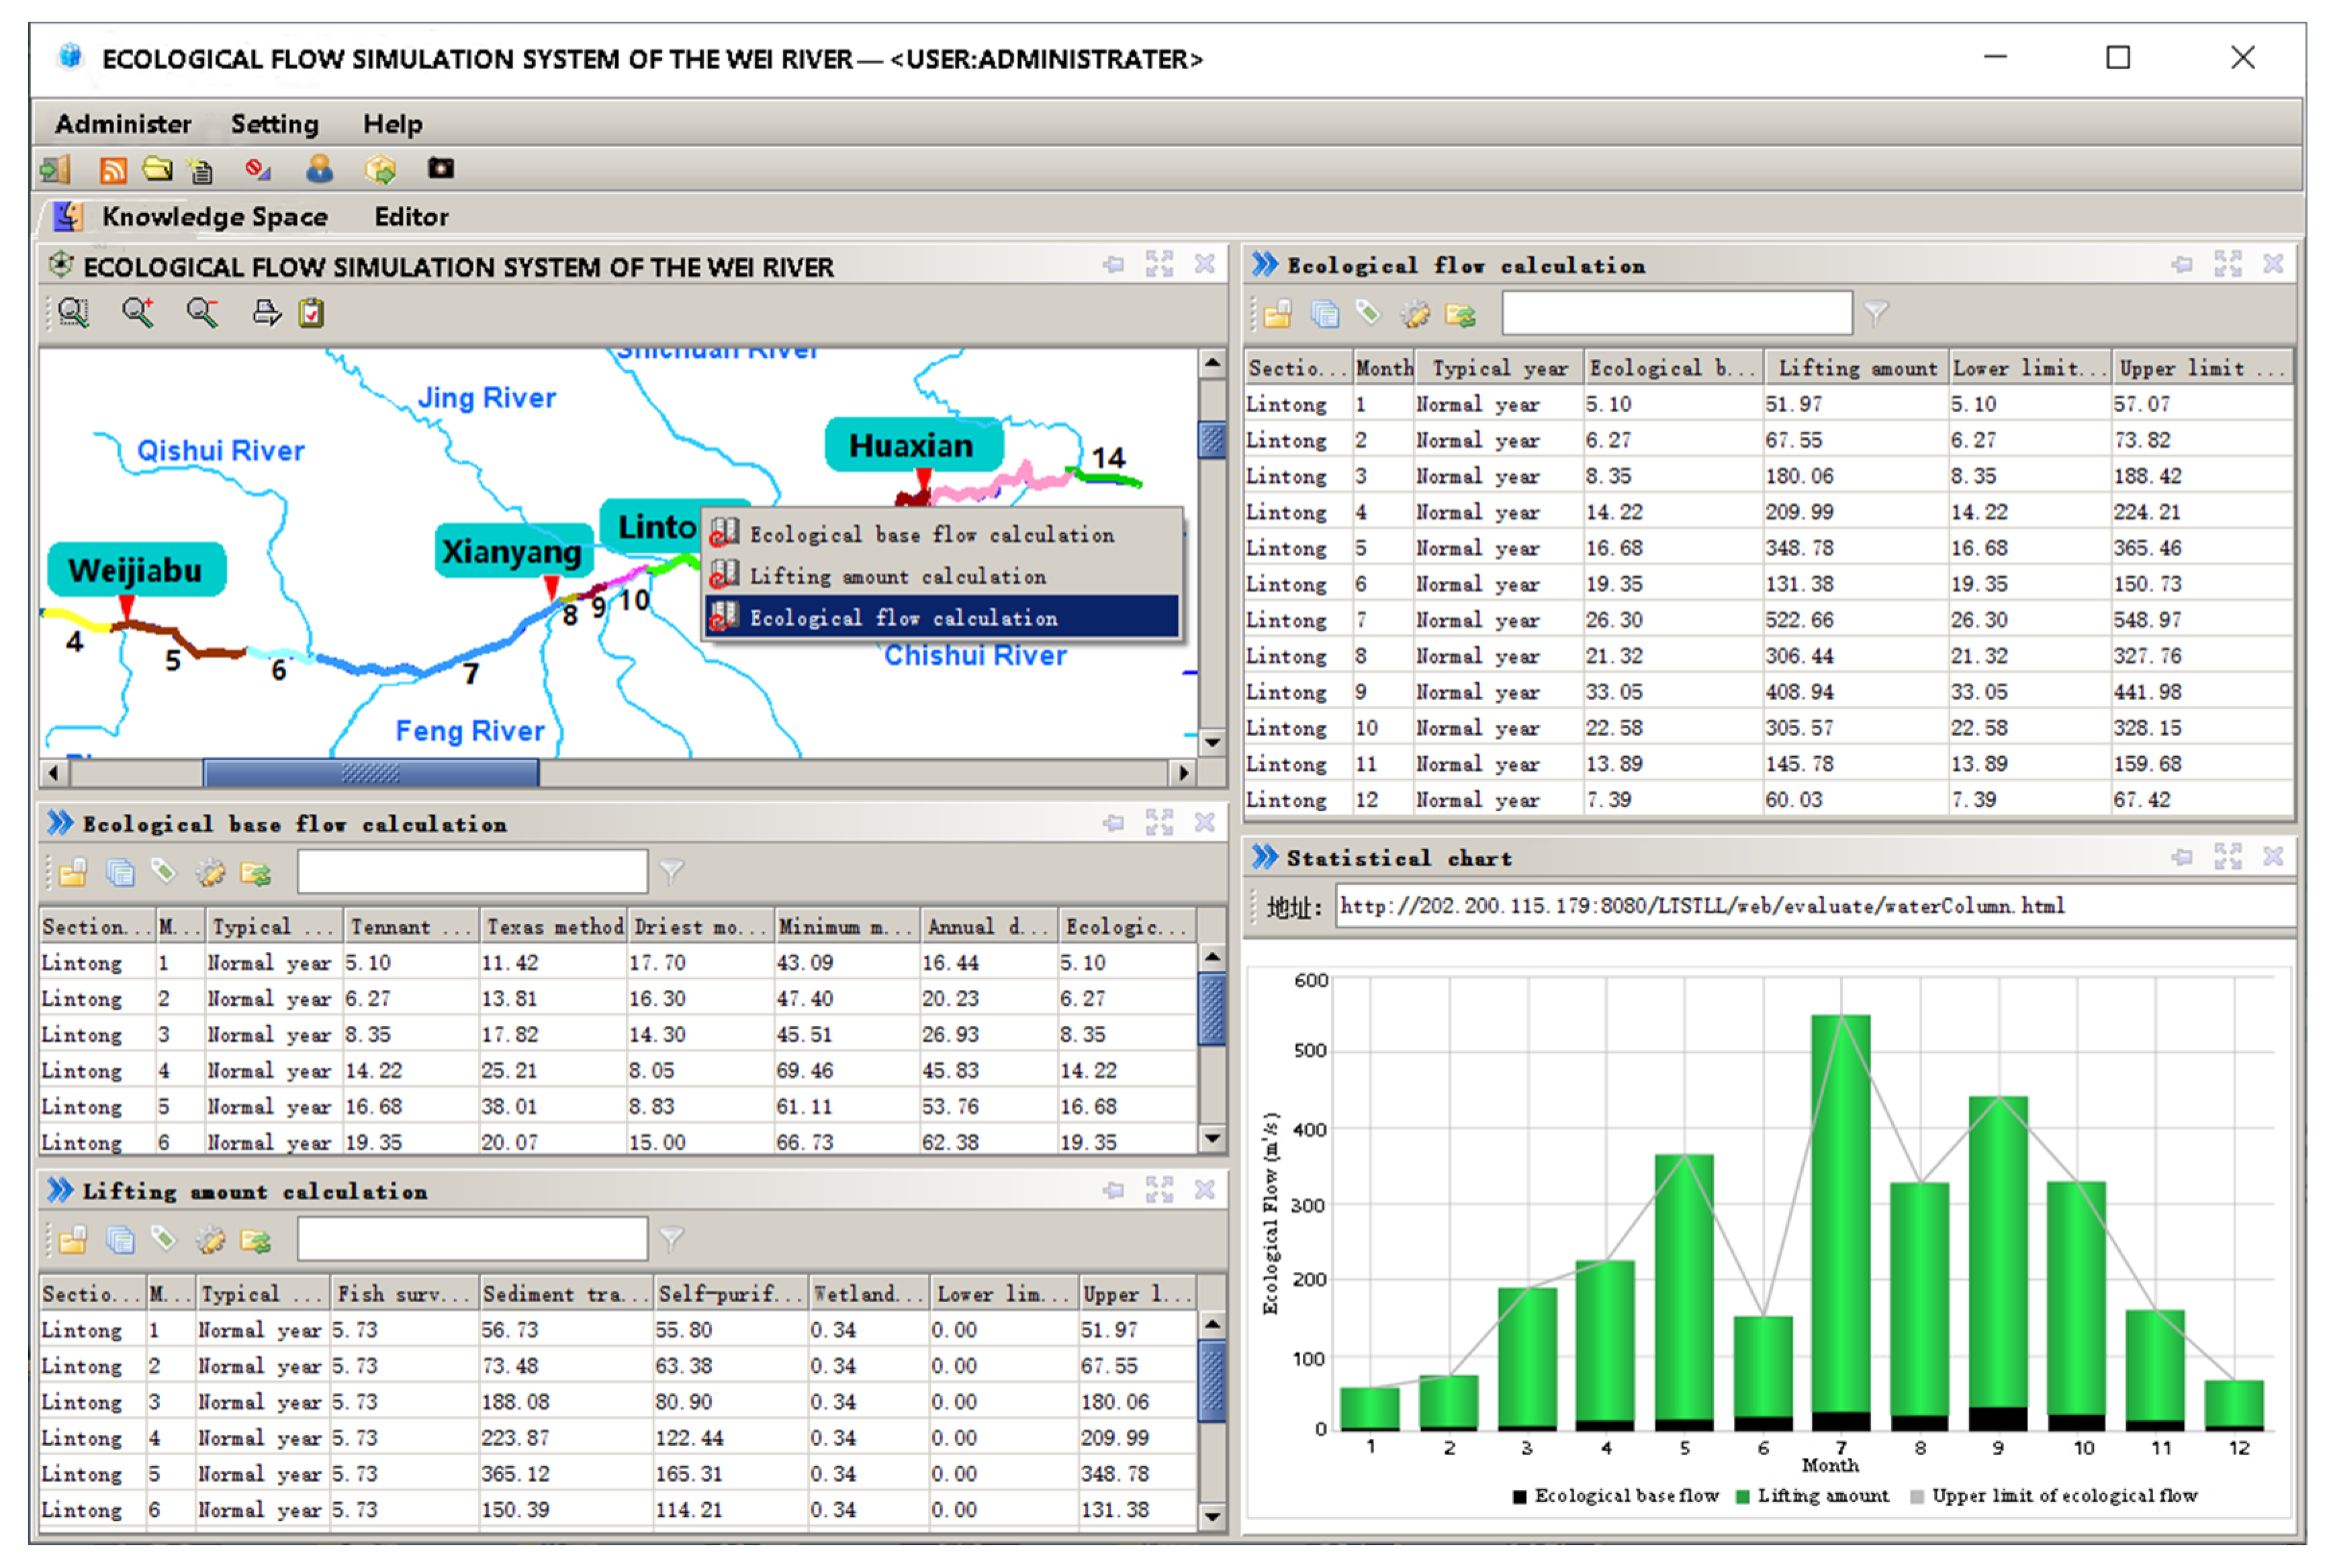
Task: Open the Setting menu
Action: 274,124
